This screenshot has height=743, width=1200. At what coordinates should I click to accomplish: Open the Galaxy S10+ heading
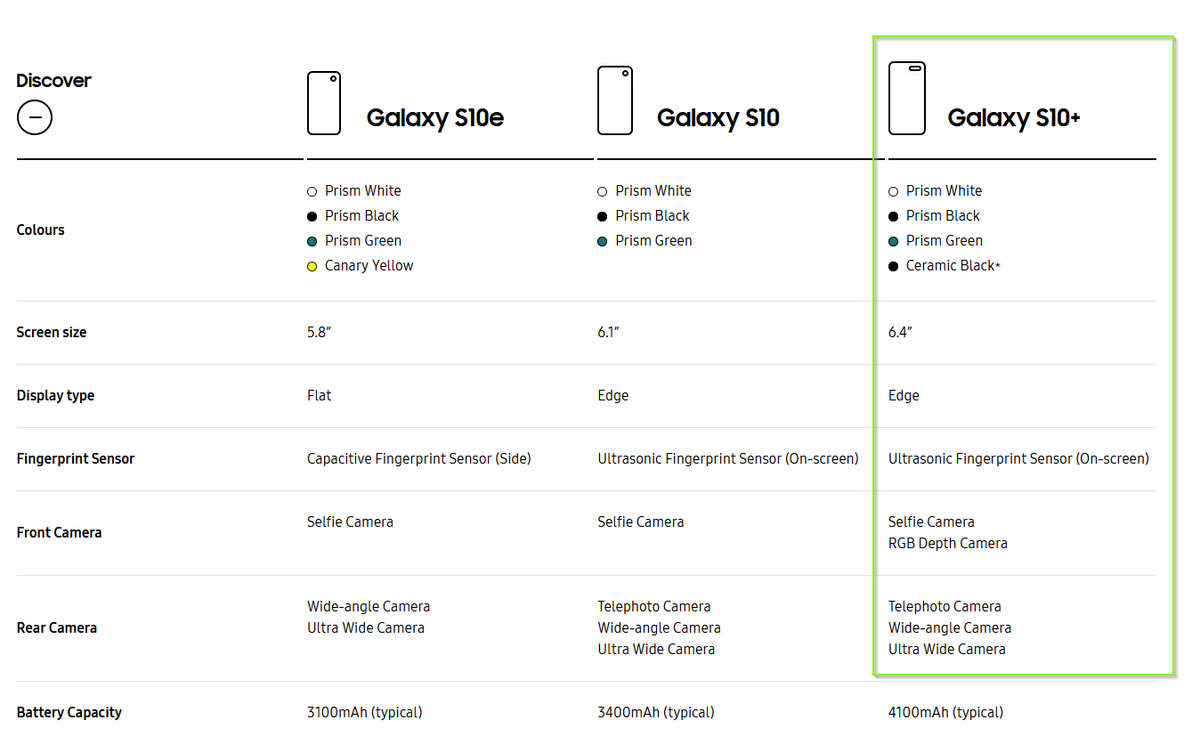tap(1013, 118)
